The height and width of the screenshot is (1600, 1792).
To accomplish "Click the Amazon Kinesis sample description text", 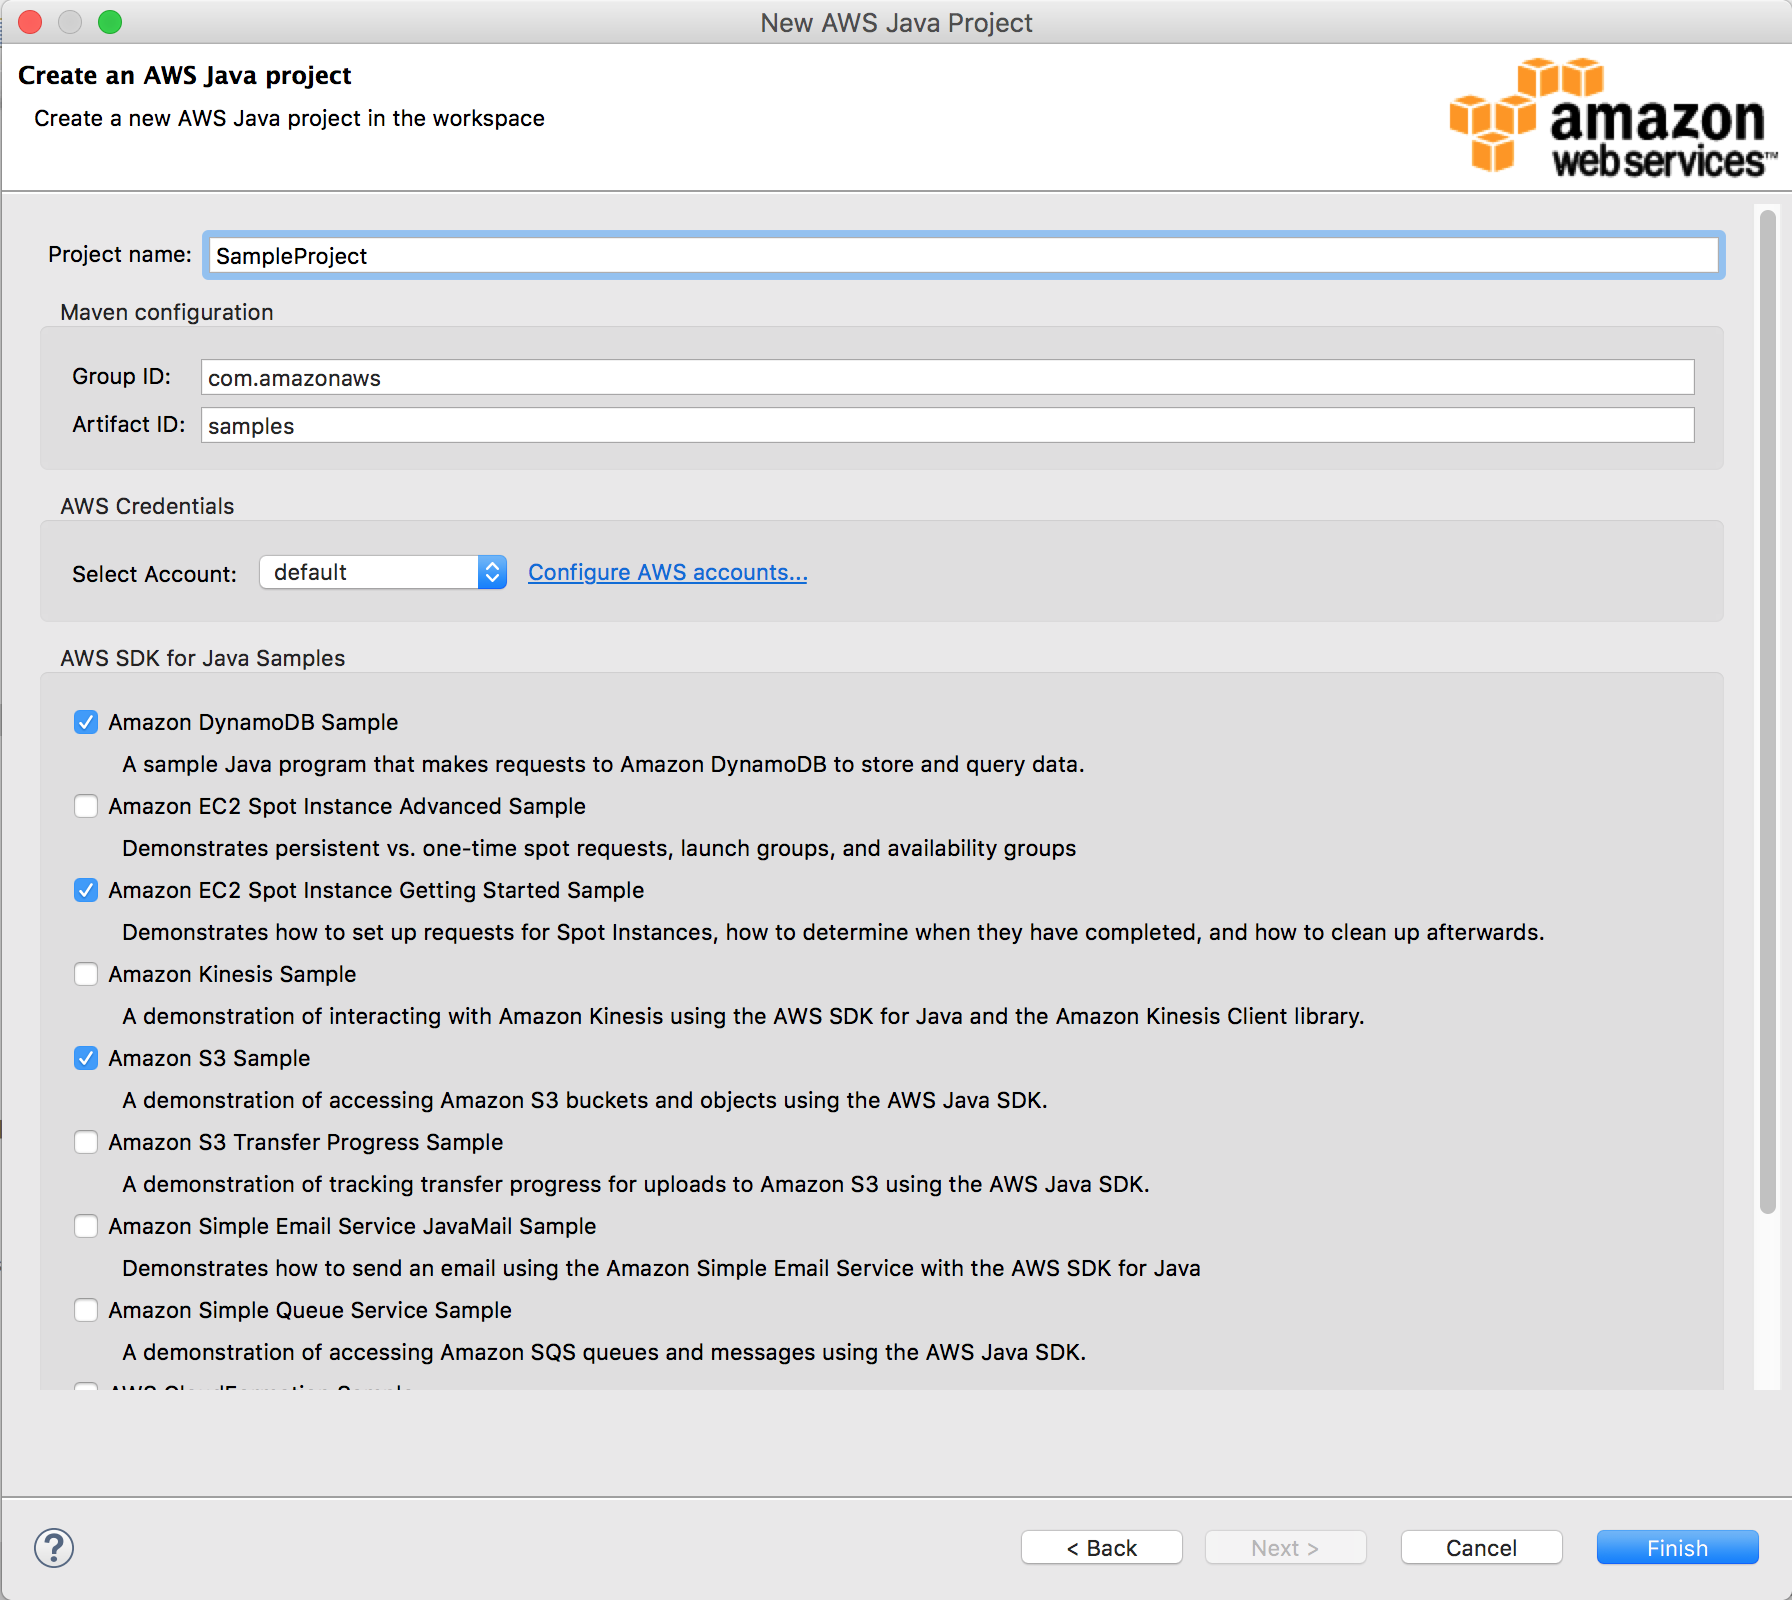I will point(743,1016).
